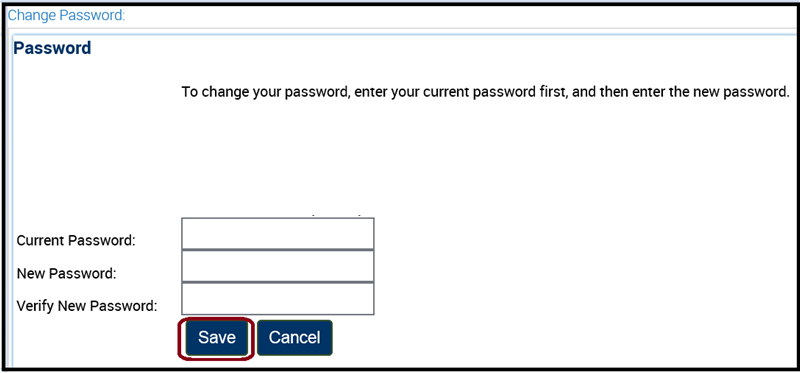800x373 pixels.
Task: Focus the Current Password input field
Action: pos(278,234)
